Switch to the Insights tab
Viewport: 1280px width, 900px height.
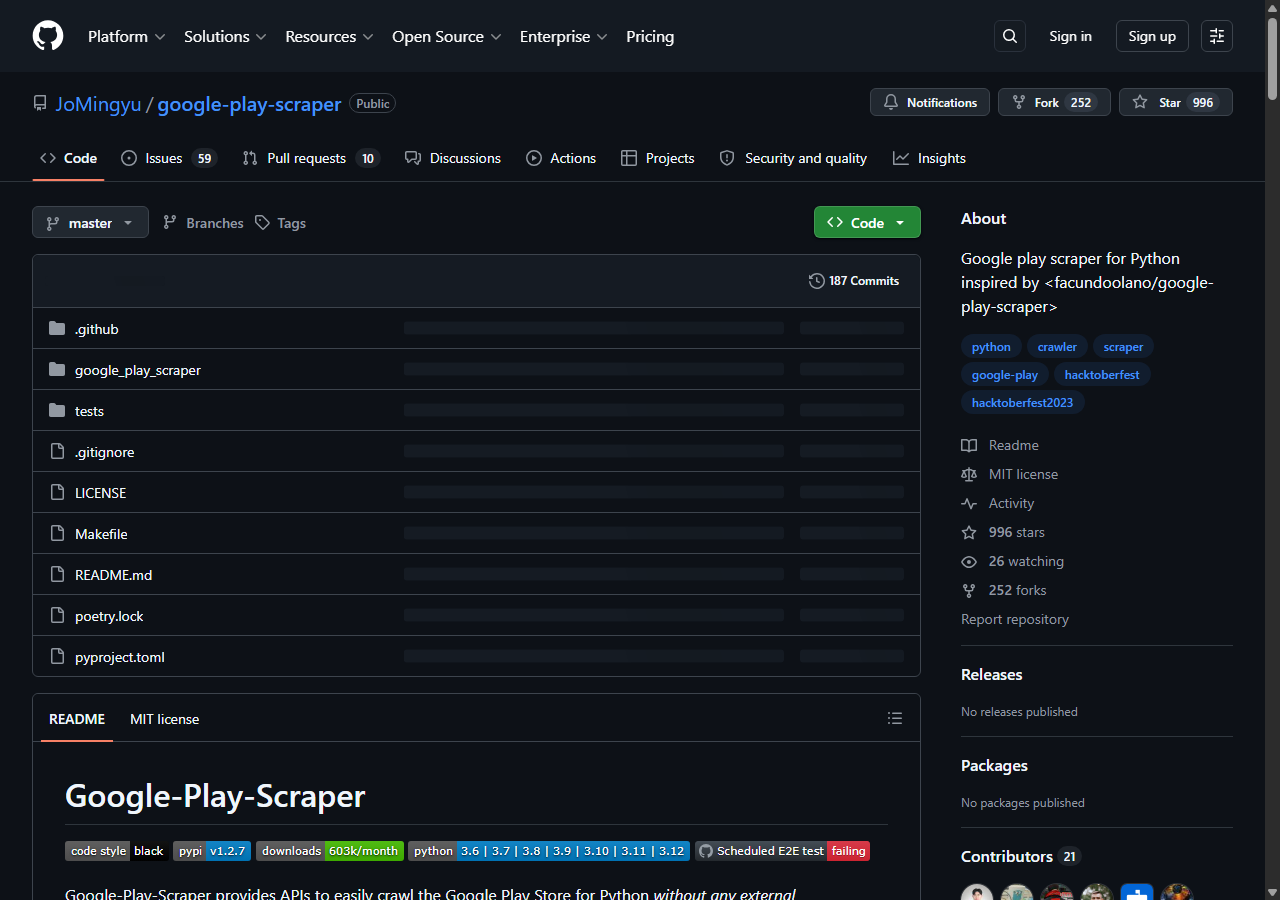click(x=929, y=158)
